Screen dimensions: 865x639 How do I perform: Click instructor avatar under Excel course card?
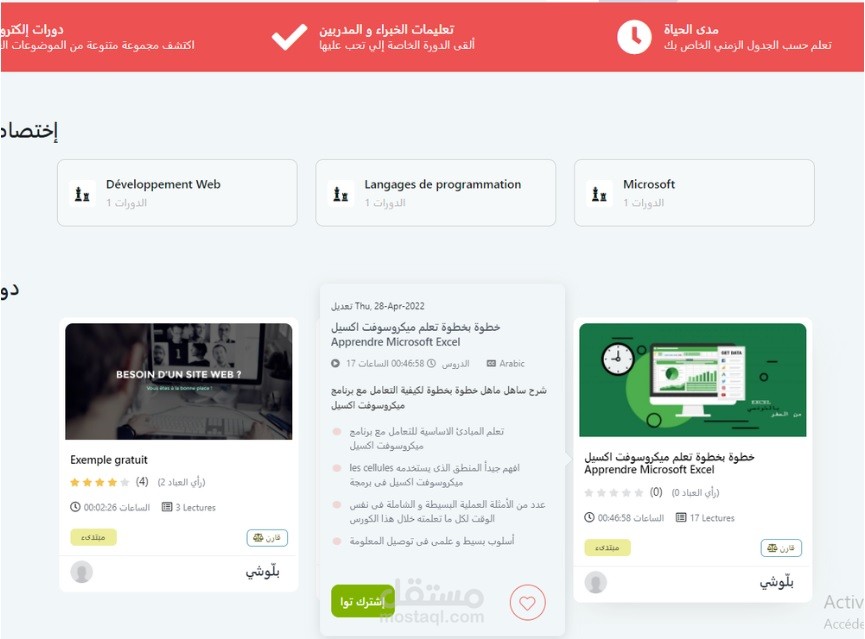596,582
